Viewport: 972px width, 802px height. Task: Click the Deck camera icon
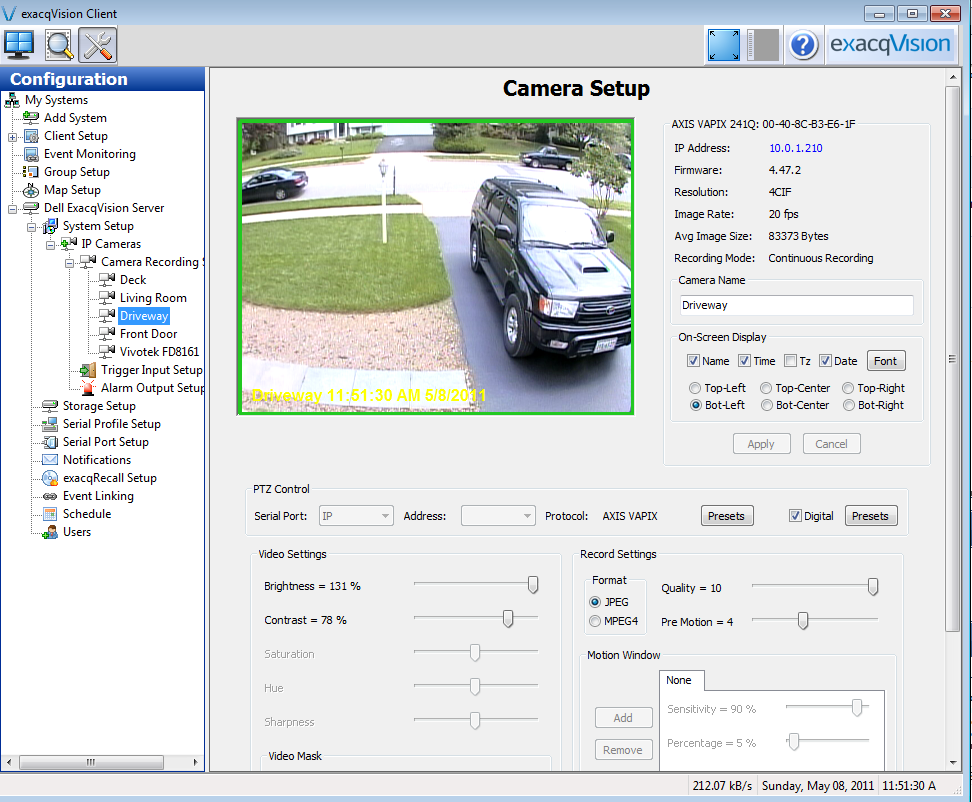[107, 280]
